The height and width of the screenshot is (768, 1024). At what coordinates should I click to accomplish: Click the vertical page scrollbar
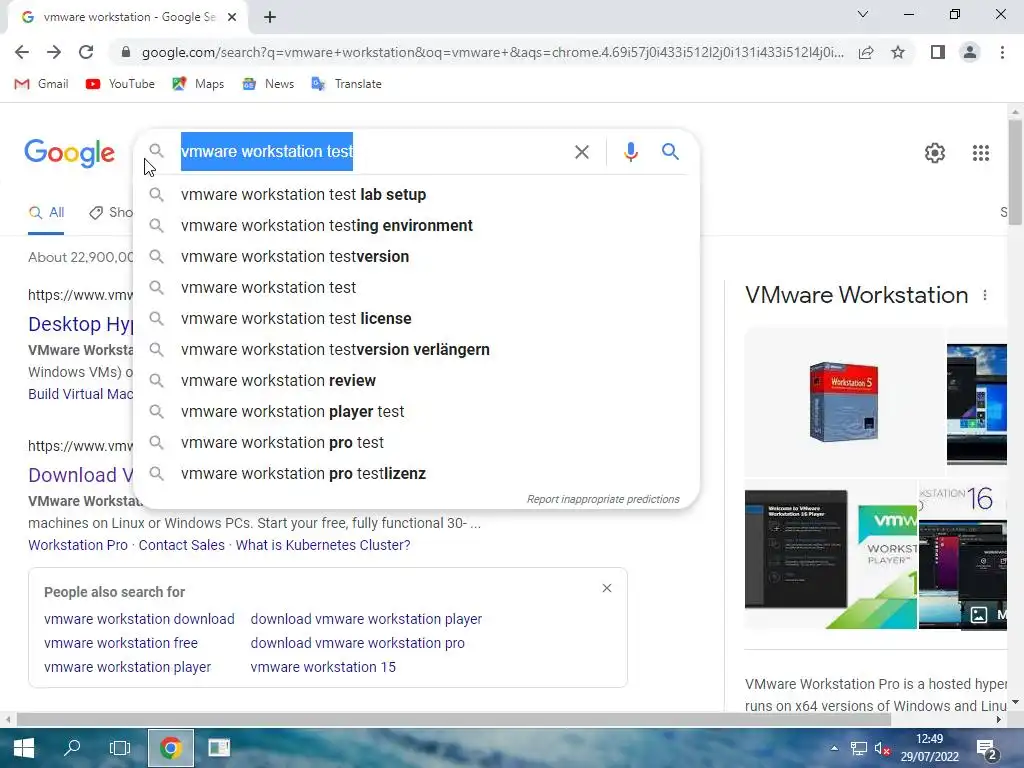1015,172
